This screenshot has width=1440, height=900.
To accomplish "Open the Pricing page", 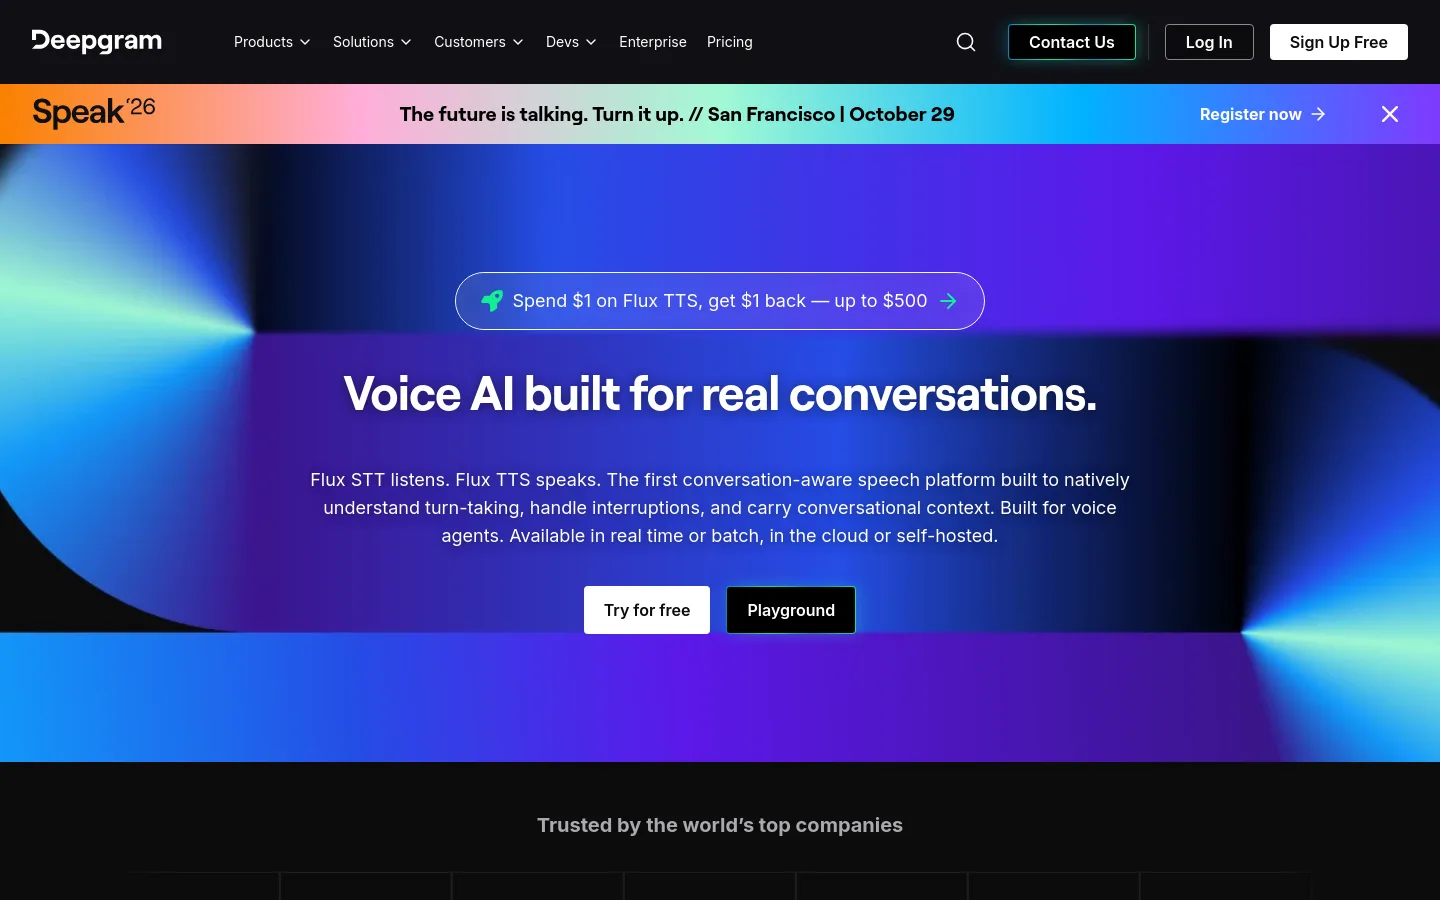I will (x=730, y=42).
